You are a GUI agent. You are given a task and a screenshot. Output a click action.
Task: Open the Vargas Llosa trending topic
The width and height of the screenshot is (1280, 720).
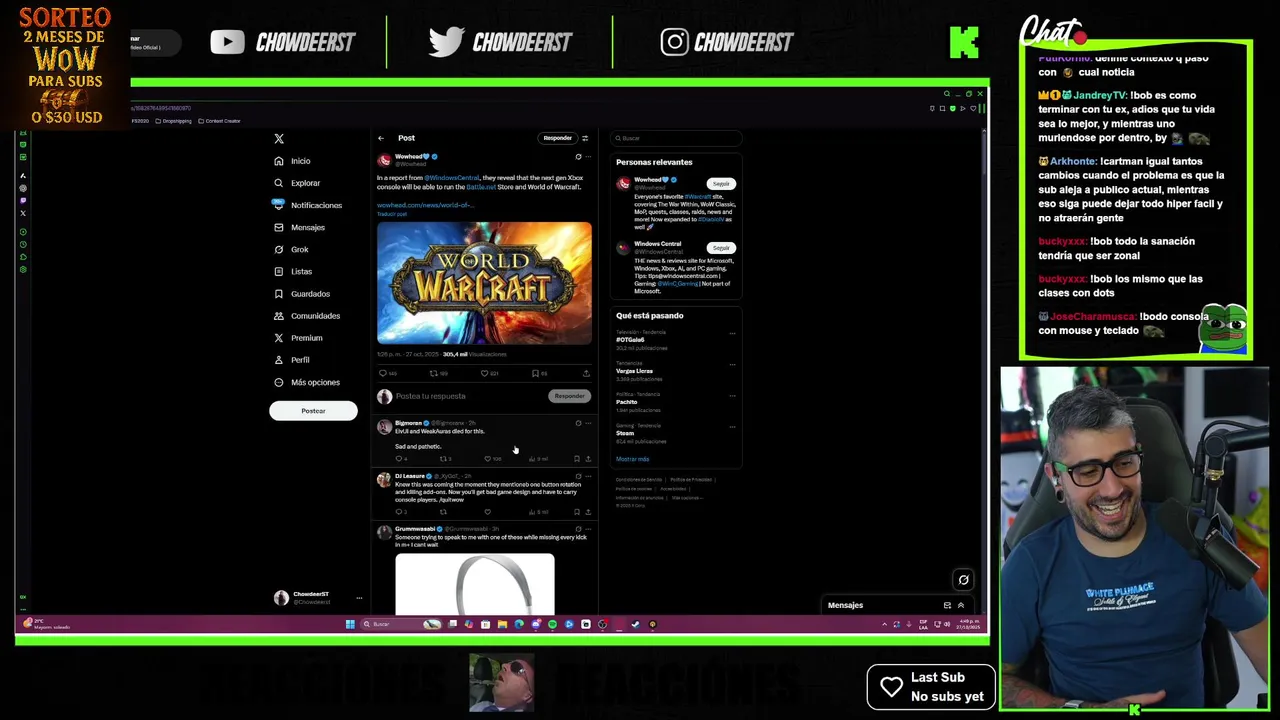635,371
